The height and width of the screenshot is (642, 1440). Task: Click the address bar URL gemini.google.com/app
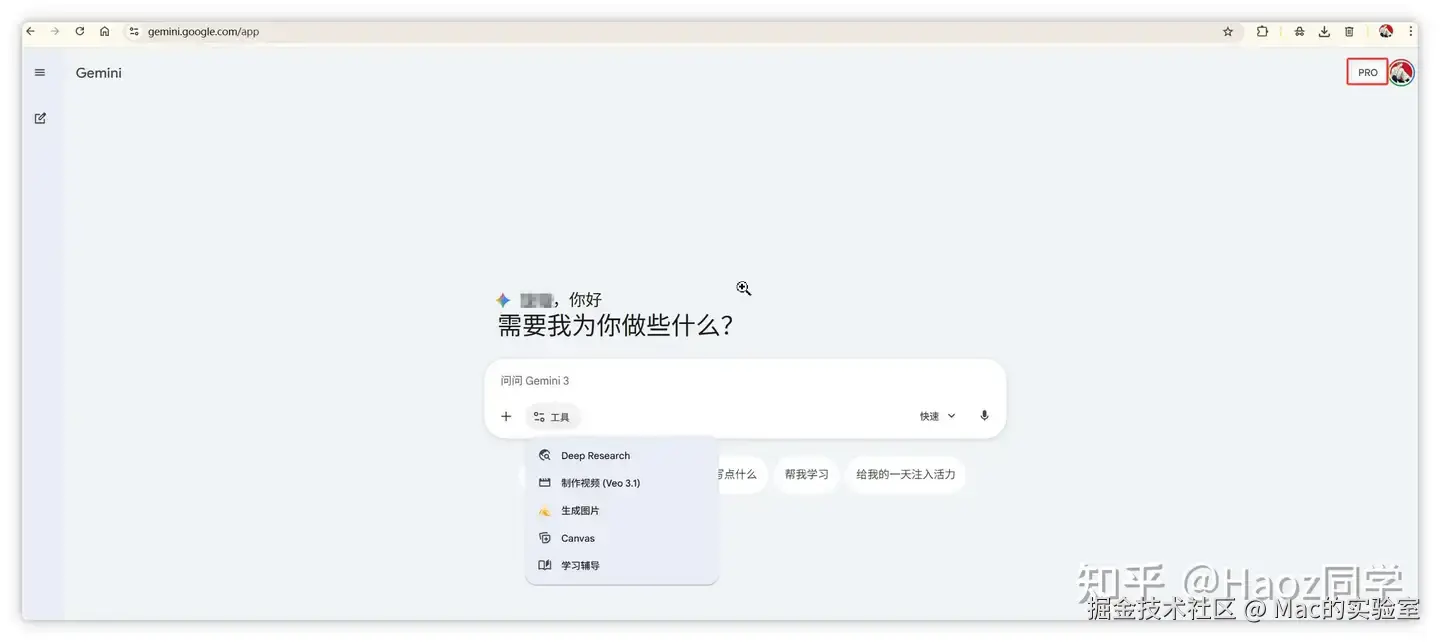coord(203,31)
